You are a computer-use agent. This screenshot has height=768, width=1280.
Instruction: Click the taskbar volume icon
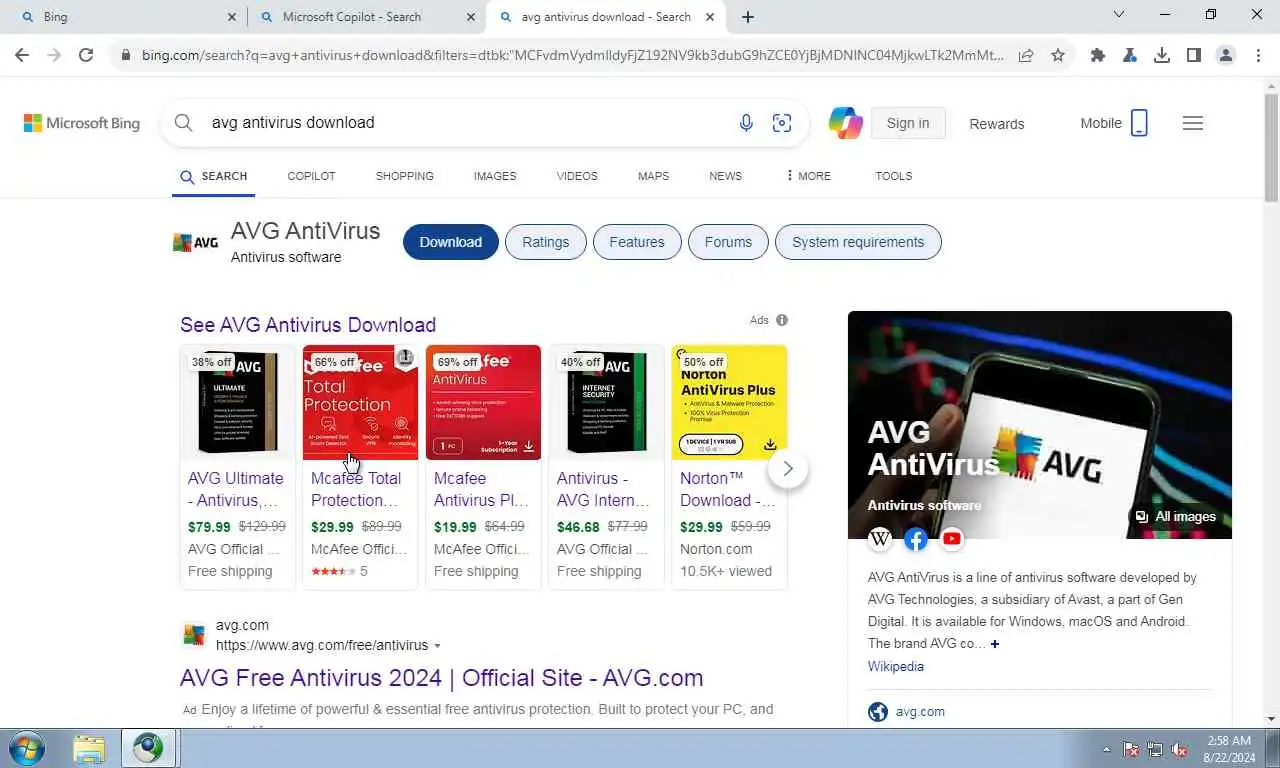(x=1180, y=749)
